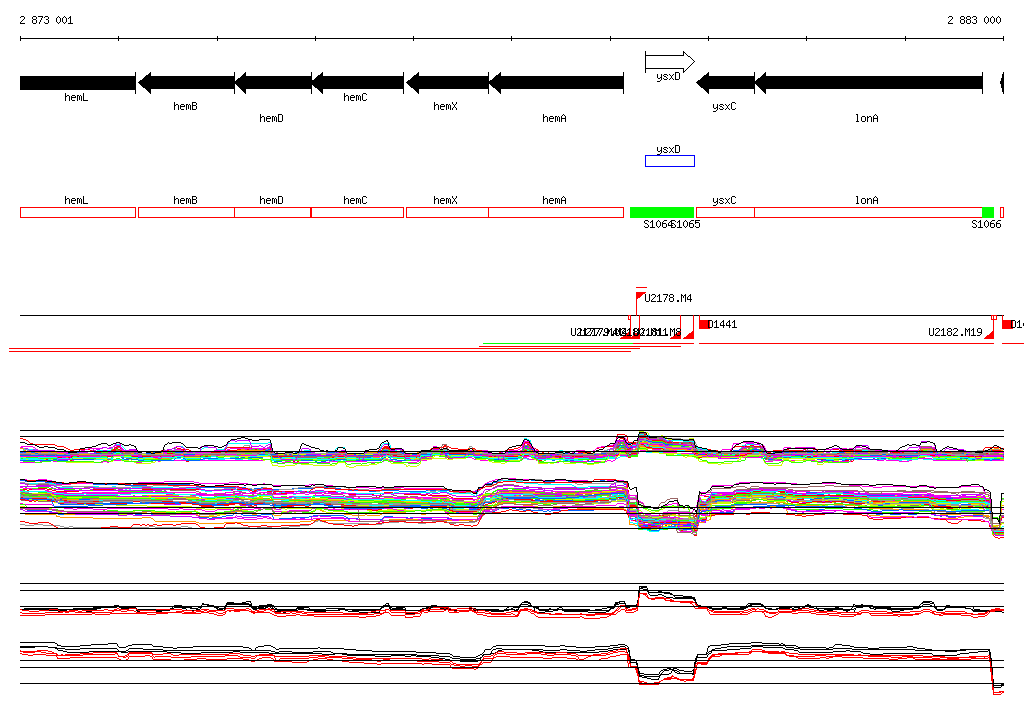This screenshot has height=714, width=1024.
Task: Select the ysxC black gene arrow
Action: click(x=725, y=82)
